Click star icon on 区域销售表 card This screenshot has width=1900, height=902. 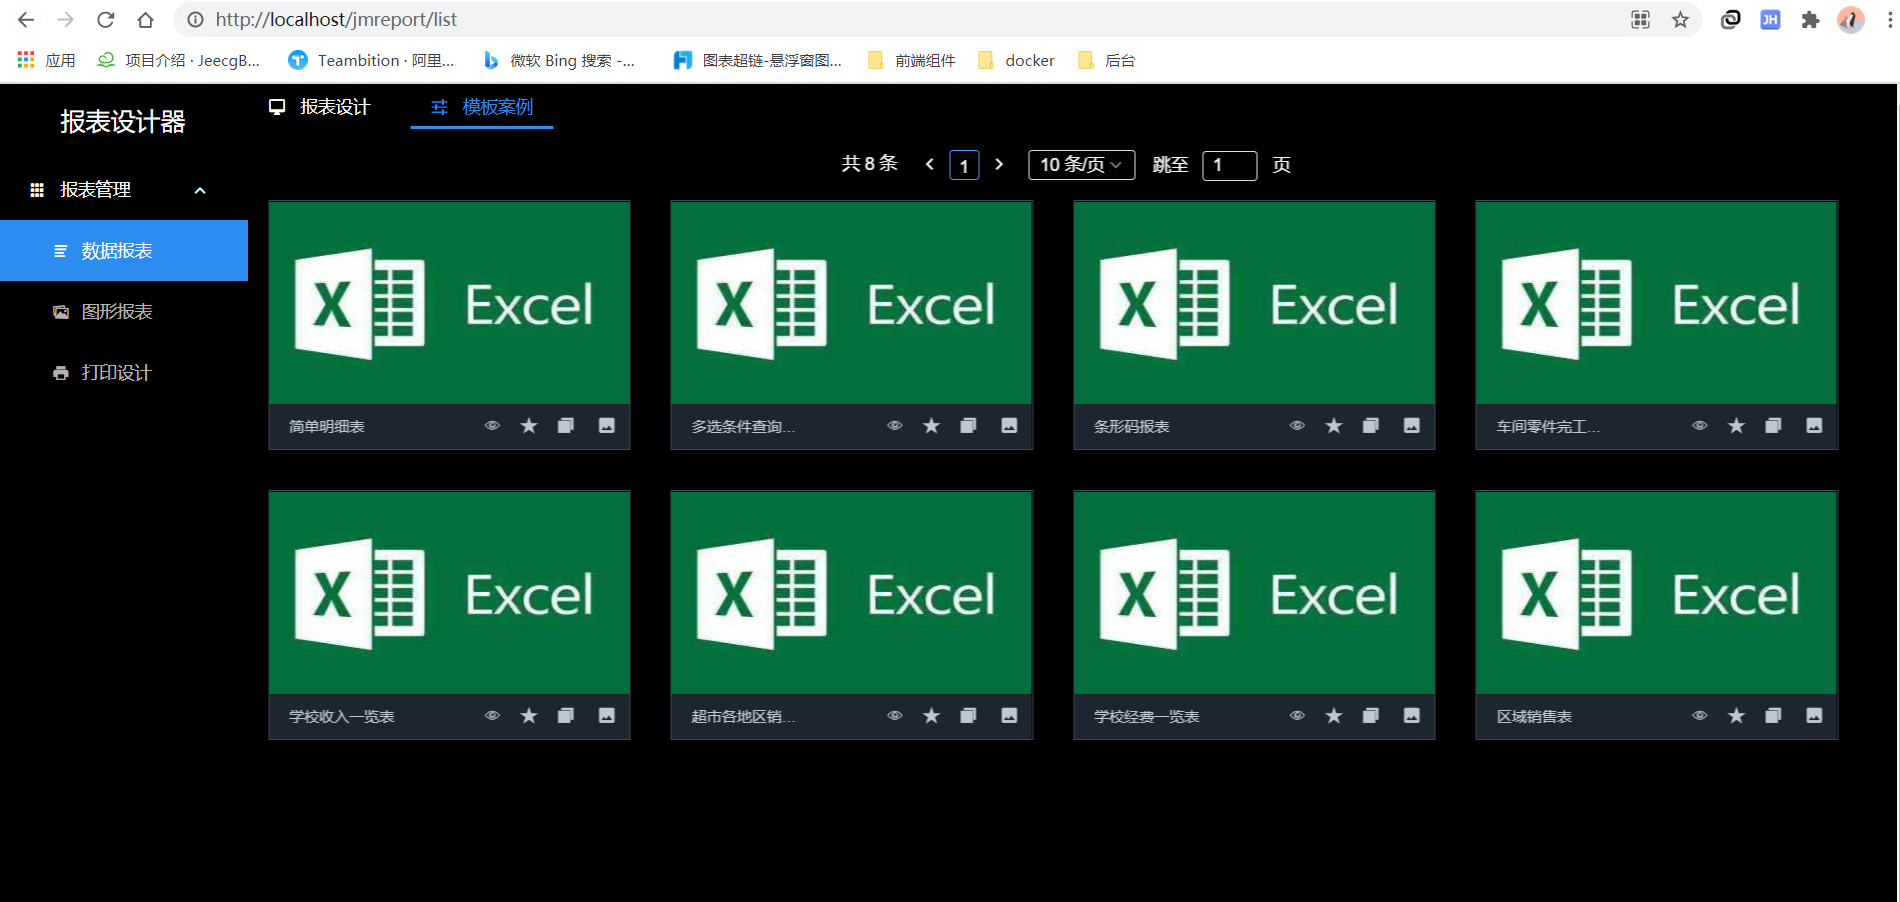coord(1737,716)
